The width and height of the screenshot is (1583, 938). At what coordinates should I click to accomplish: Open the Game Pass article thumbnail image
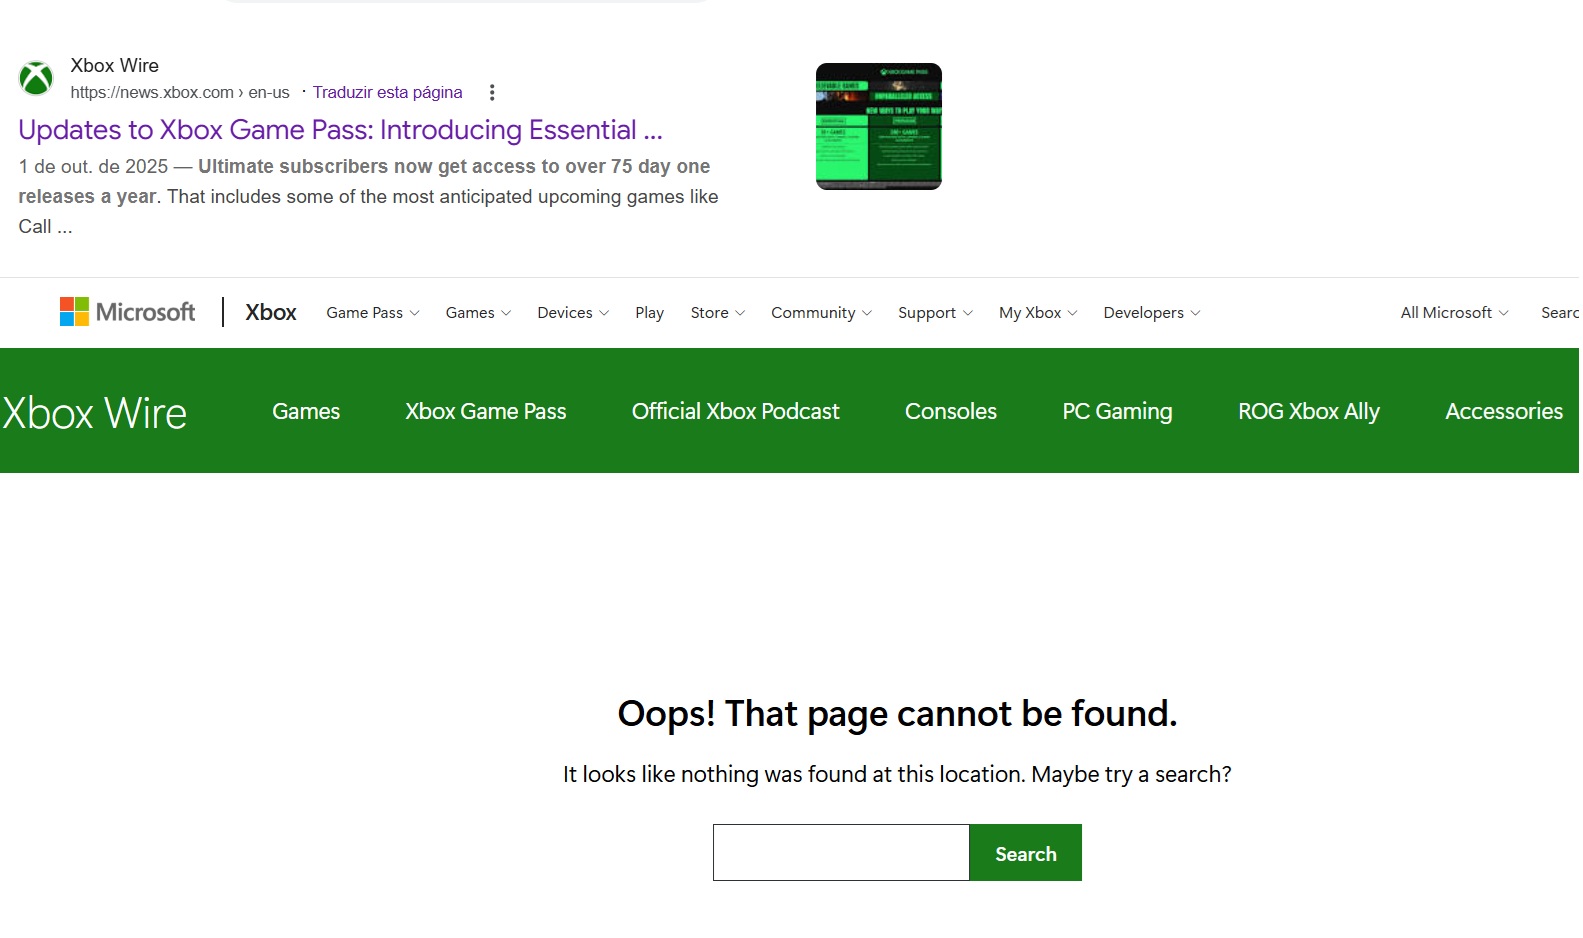(x=878, y=126)
